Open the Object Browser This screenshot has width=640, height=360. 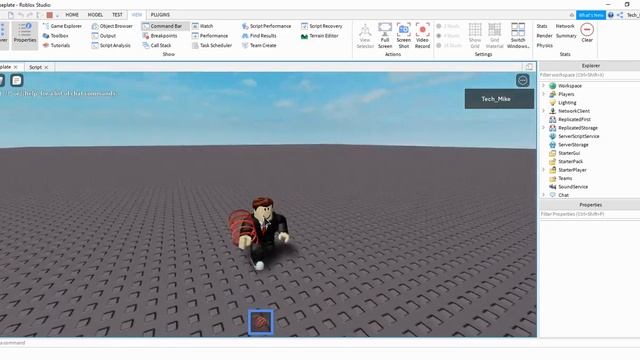click(x=112, y=26)
